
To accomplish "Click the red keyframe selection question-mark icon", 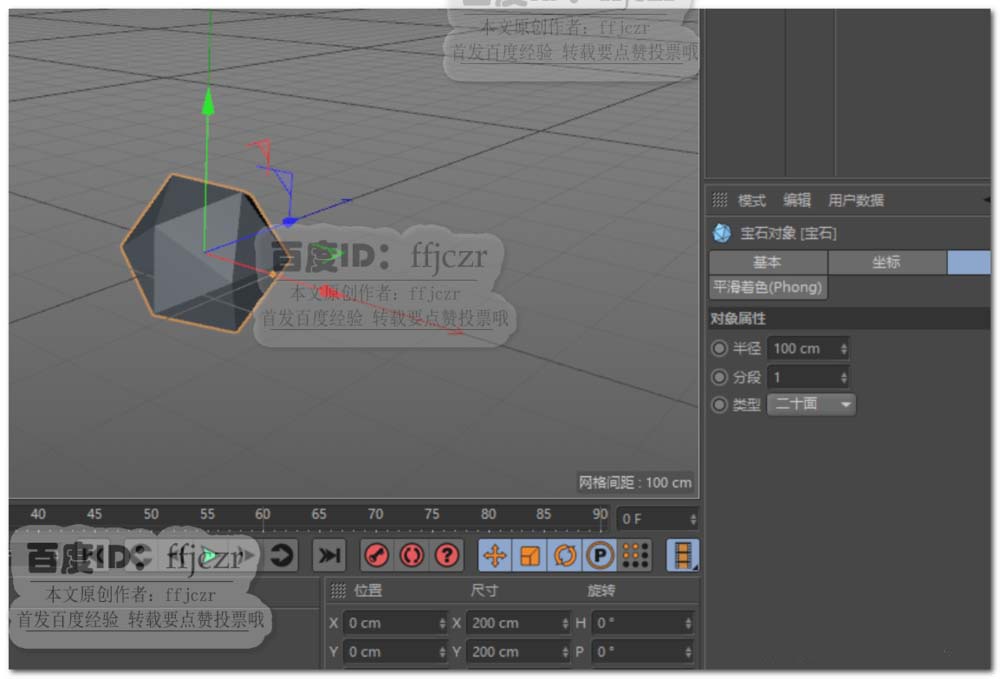I will [x=446, y=555].
